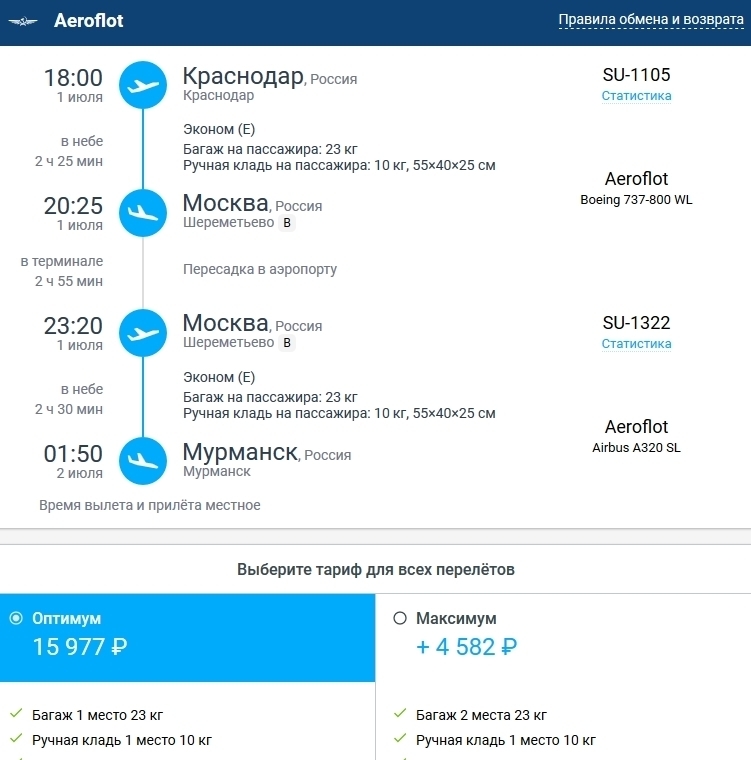Image resolution: width=751 pixels, height=760 pixels.
Task: Click the Krasnodar departure plane icon
Action: pos(143,85)
